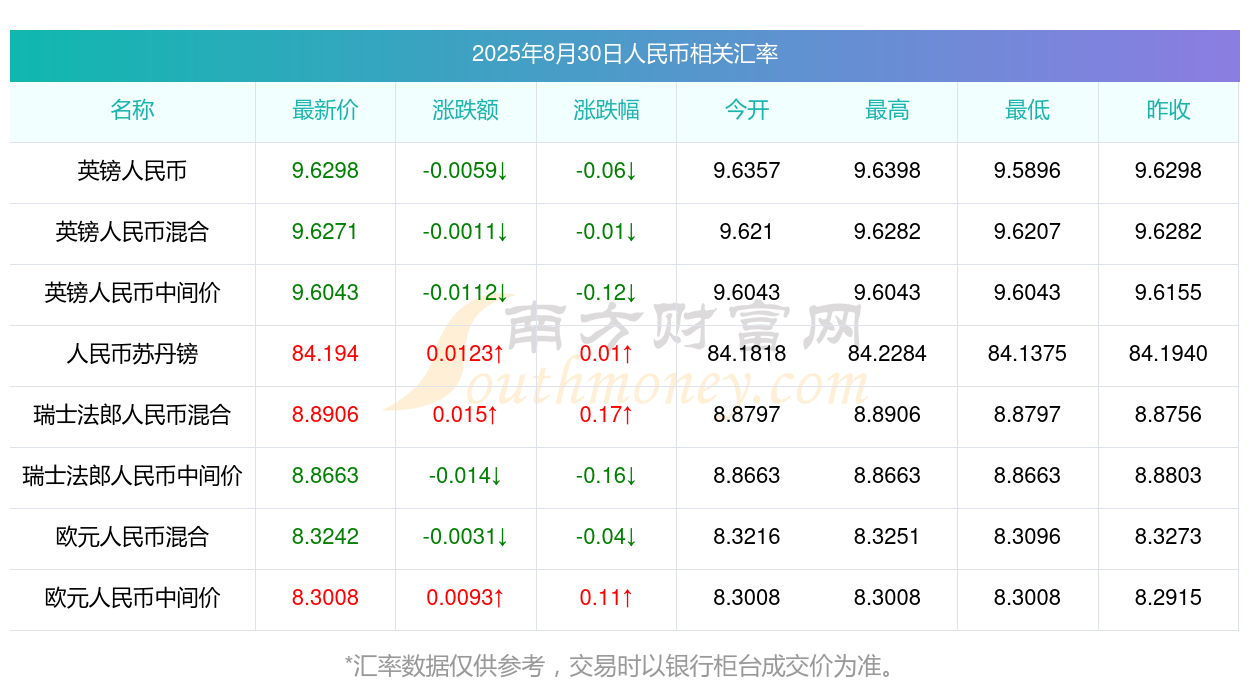Click change value -0.0112↓
1250x698 pixels.
pyautogui.click(x=465, y=293)
